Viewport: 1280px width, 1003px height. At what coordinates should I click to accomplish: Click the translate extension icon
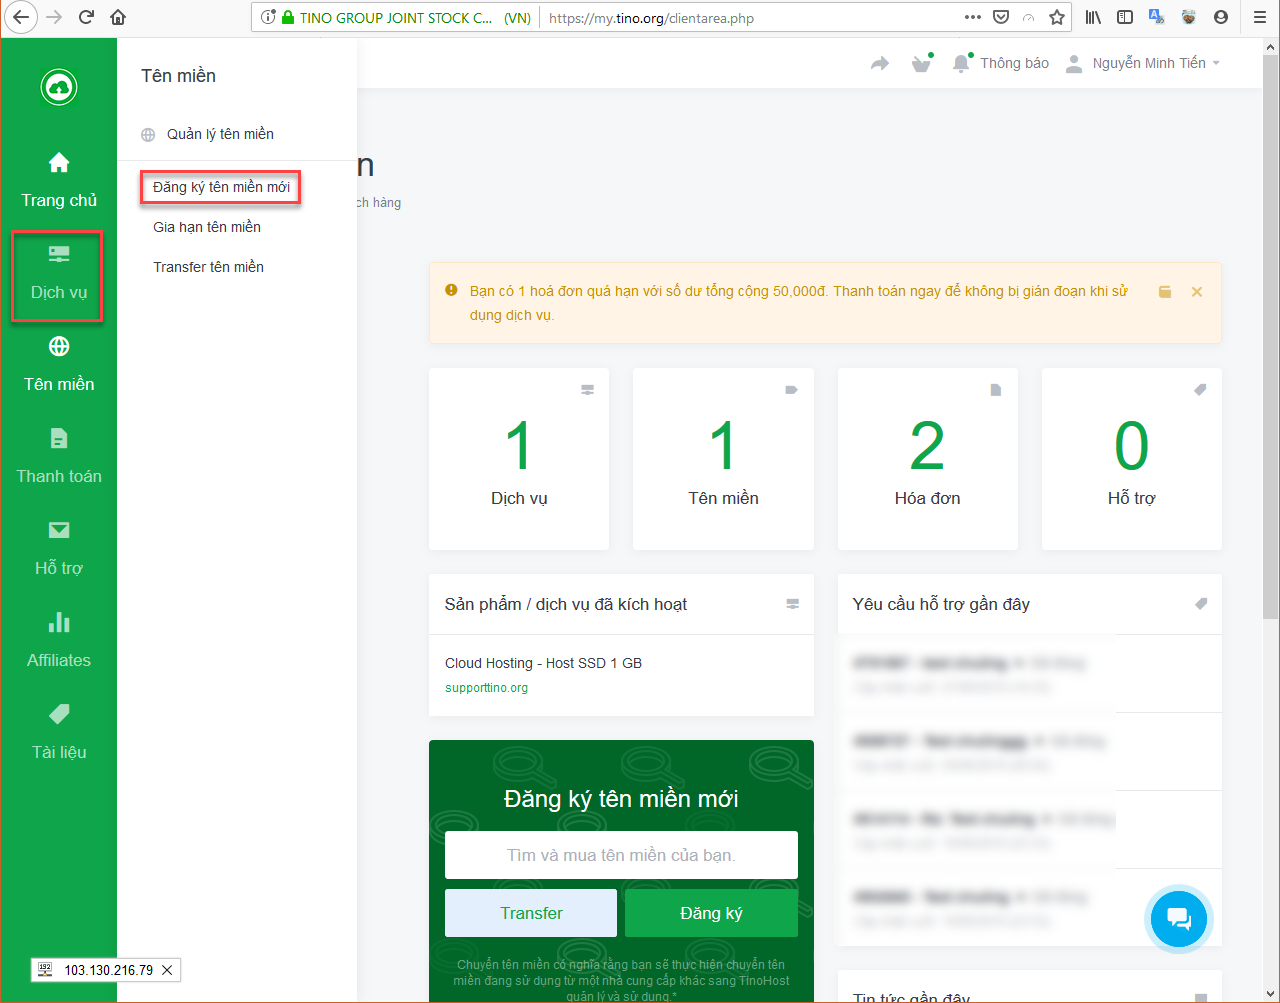pyautogui.click(x=1157, y=17)
